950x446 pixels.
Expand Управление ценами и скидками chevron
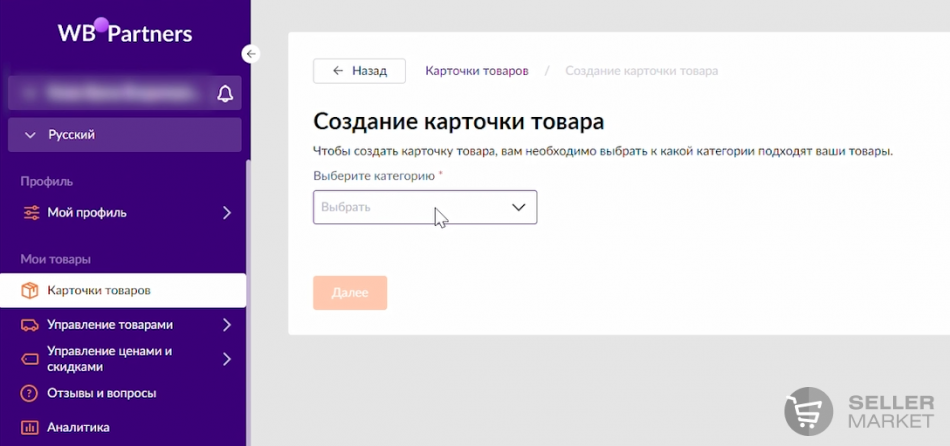point(227,359)
